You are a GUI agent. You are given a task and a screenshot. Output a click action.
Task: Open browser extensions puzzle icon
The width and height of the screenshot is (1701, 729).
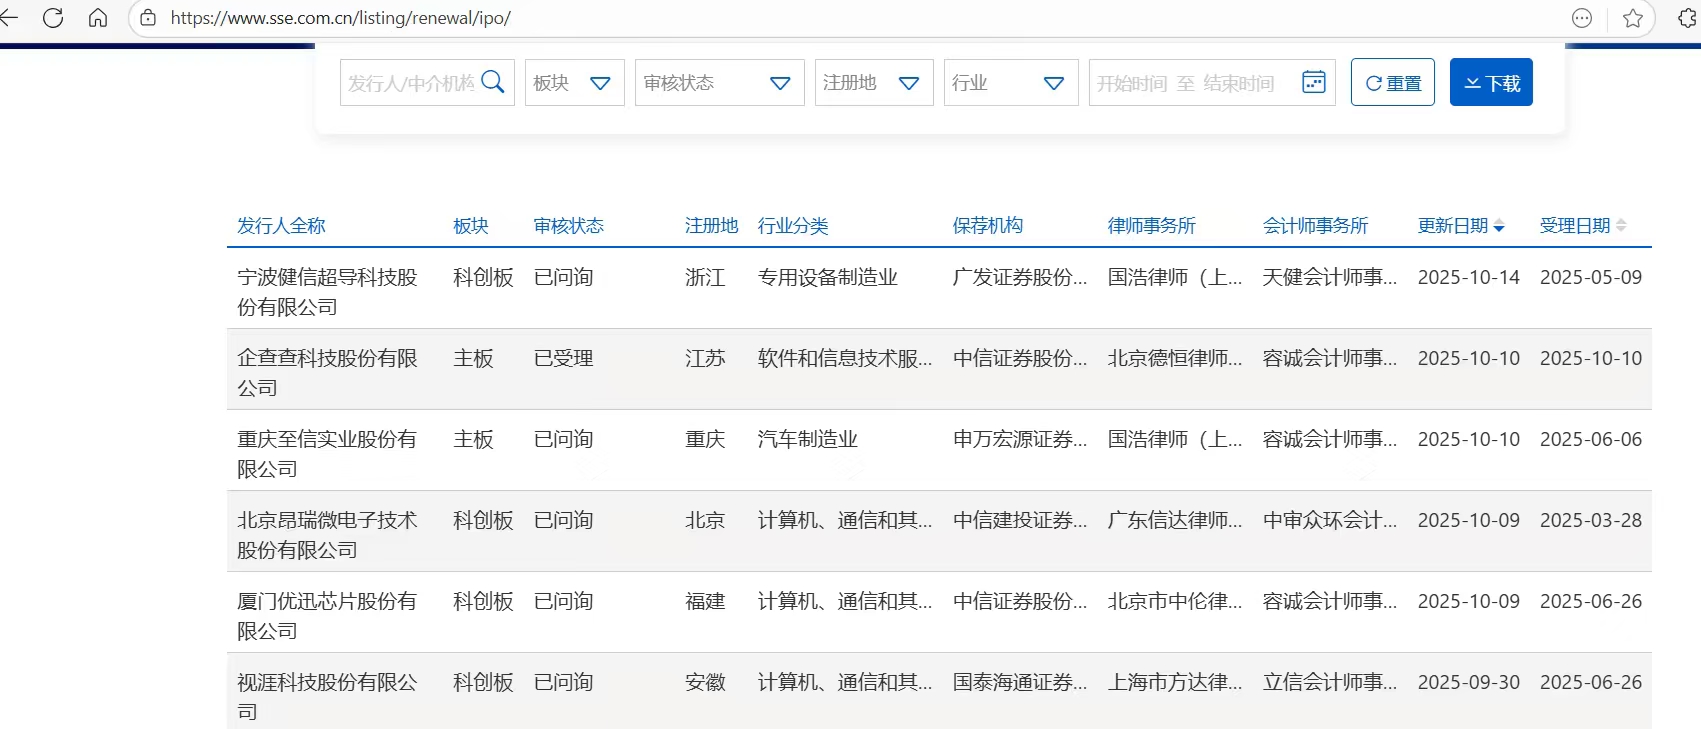[x=1689, y=18]
